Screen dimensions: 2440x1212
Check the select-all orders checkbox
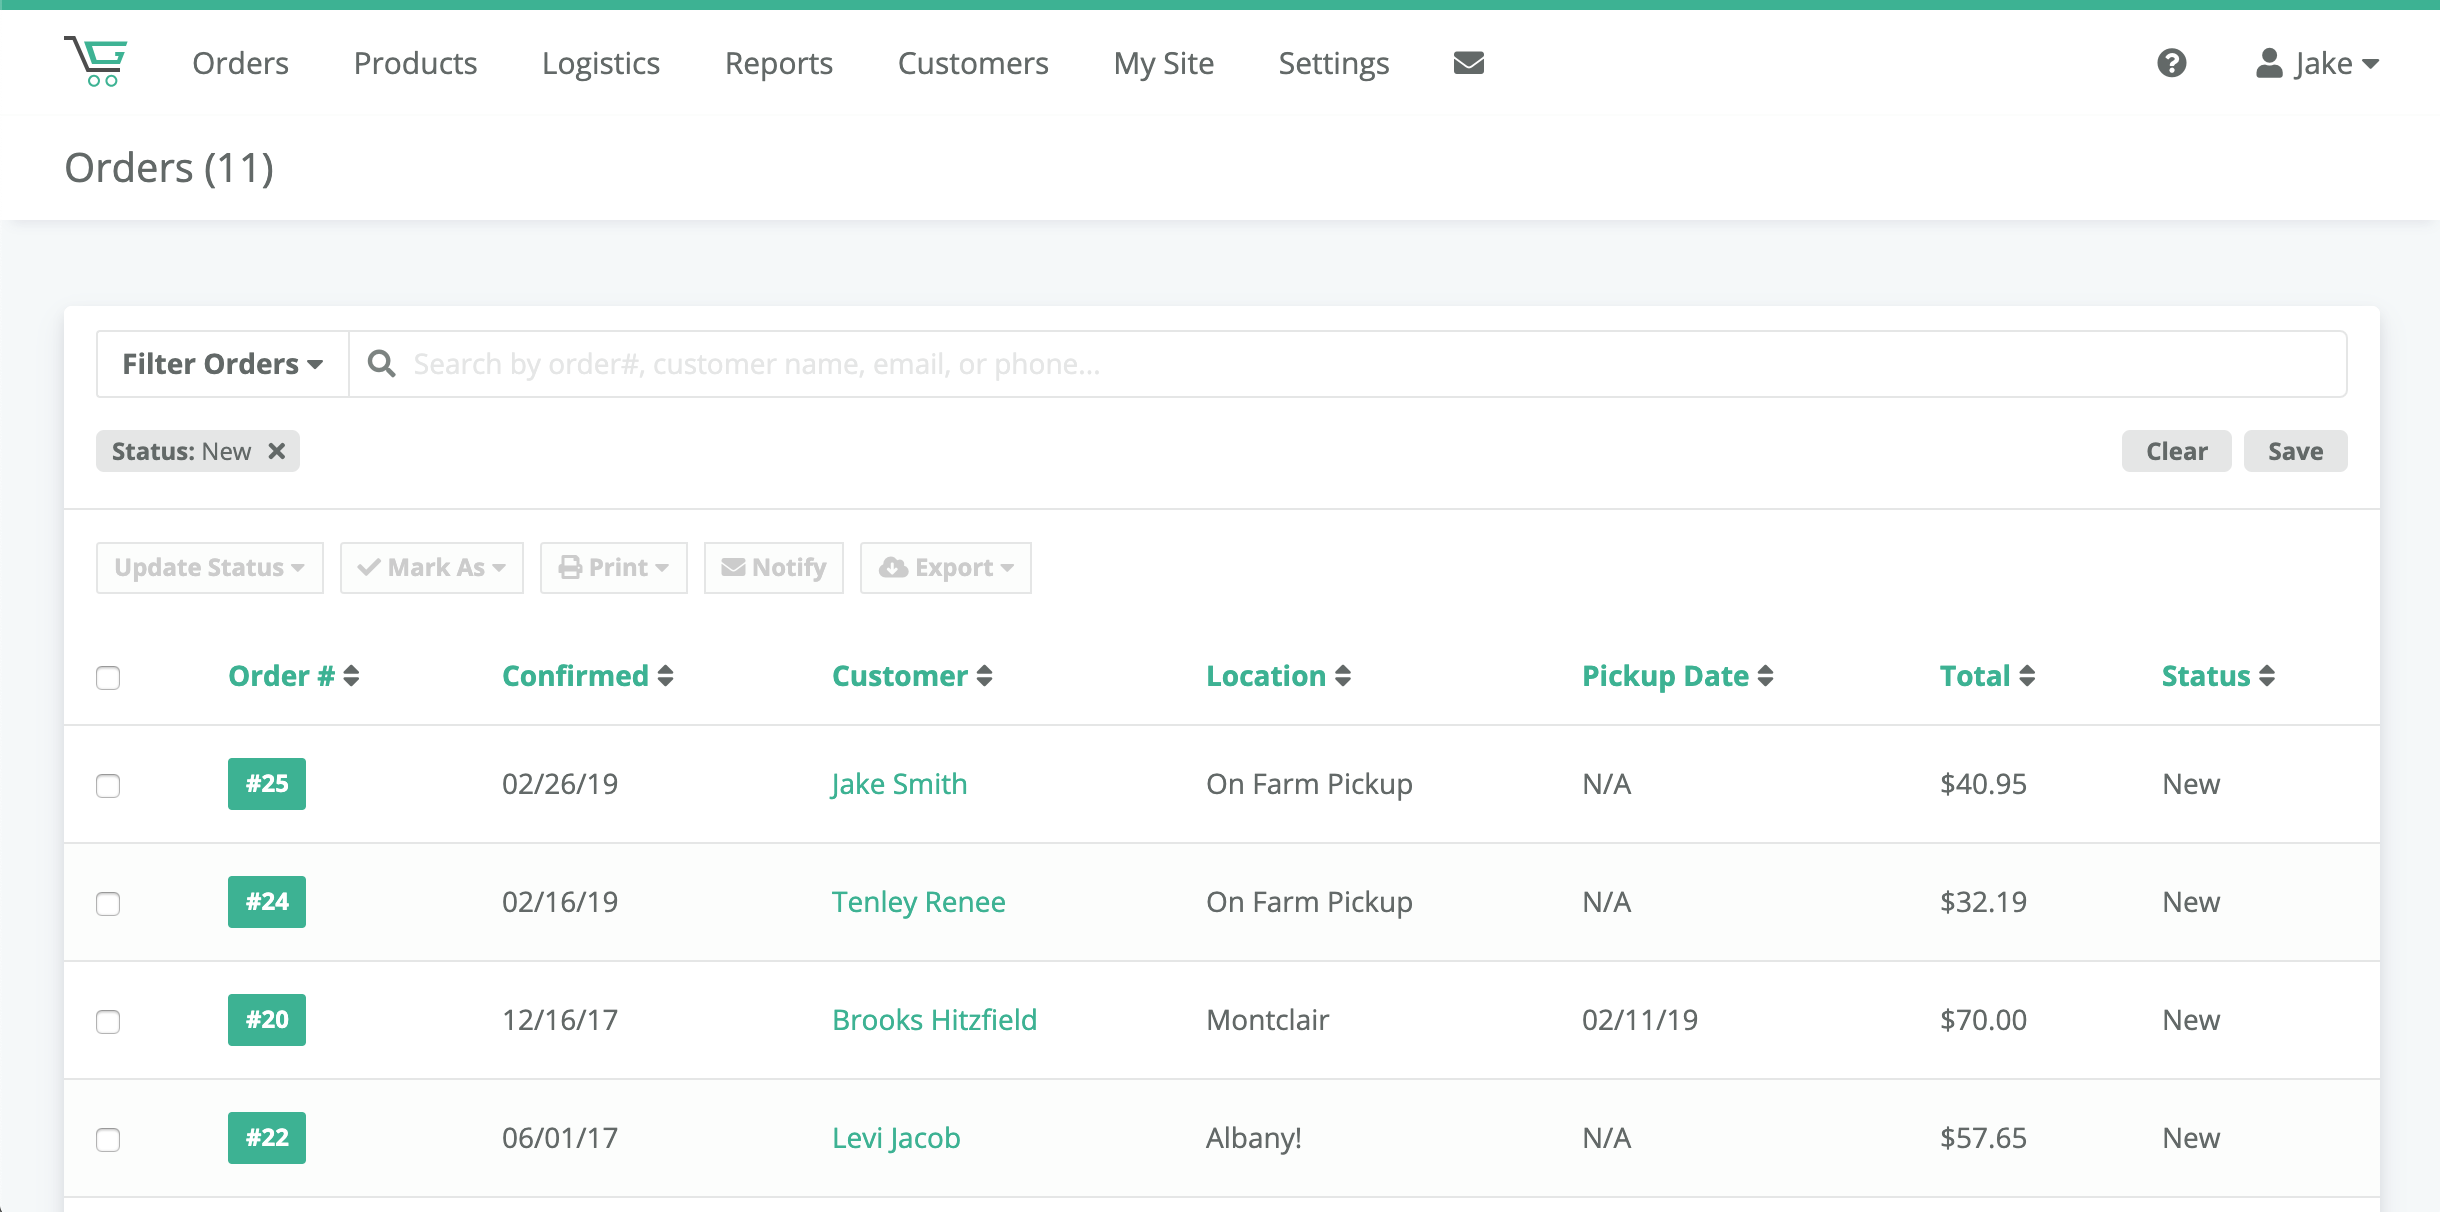pos(108,678)
